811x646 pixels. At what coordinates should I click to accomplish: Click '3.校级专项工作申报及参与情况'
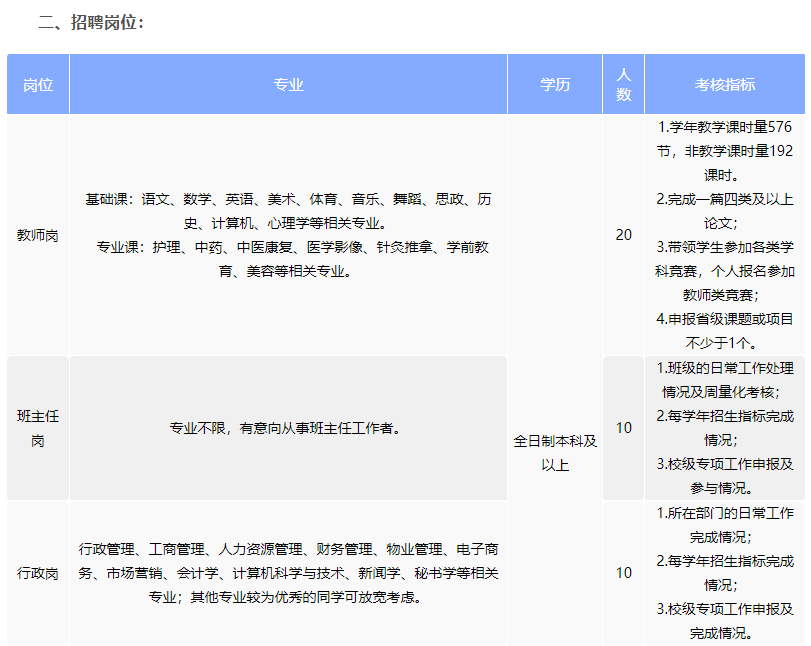(725, 476)
